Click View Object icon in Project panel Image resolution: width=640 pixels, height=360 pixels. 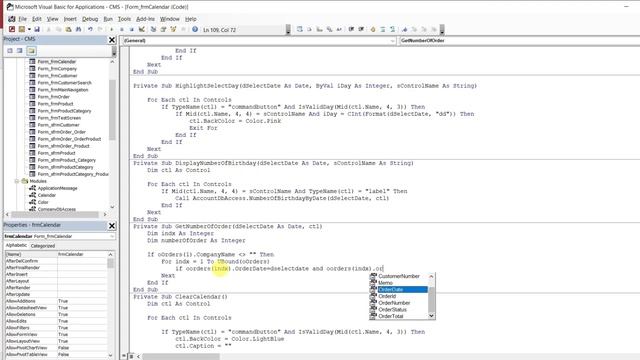coord(20,51)
